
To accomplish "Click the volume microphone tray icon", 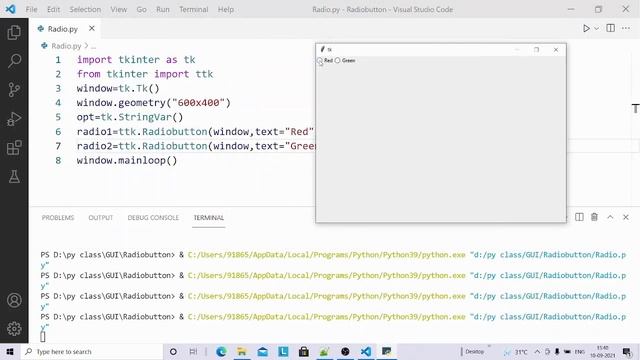I will [557, 351].
